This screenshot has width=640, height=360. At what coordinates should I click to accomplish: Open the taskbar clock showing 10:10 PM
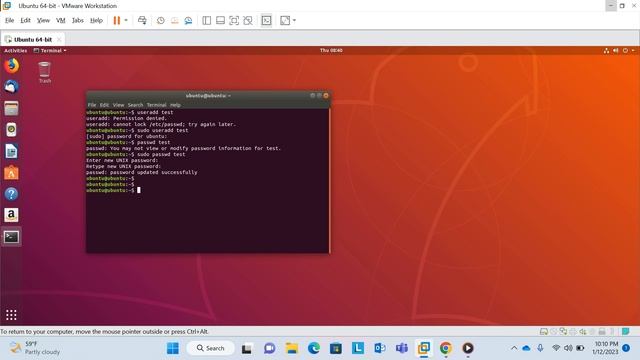pyautogui.click(x=605, y=348)
